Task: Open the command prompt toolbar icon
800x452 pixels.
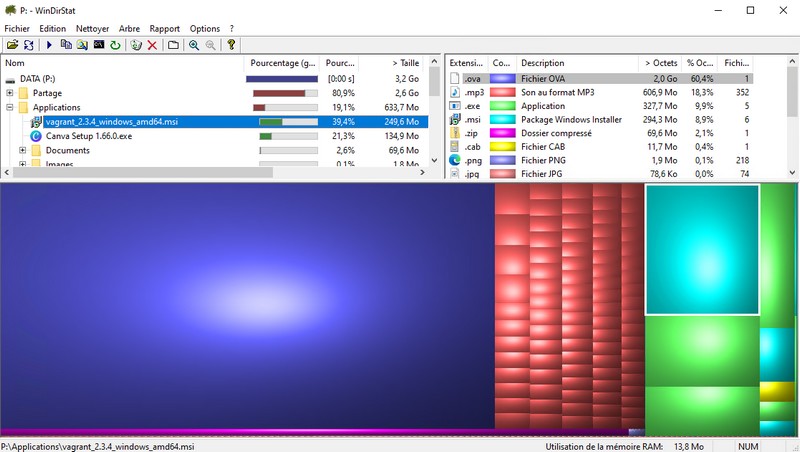Action: pos(99,45)
